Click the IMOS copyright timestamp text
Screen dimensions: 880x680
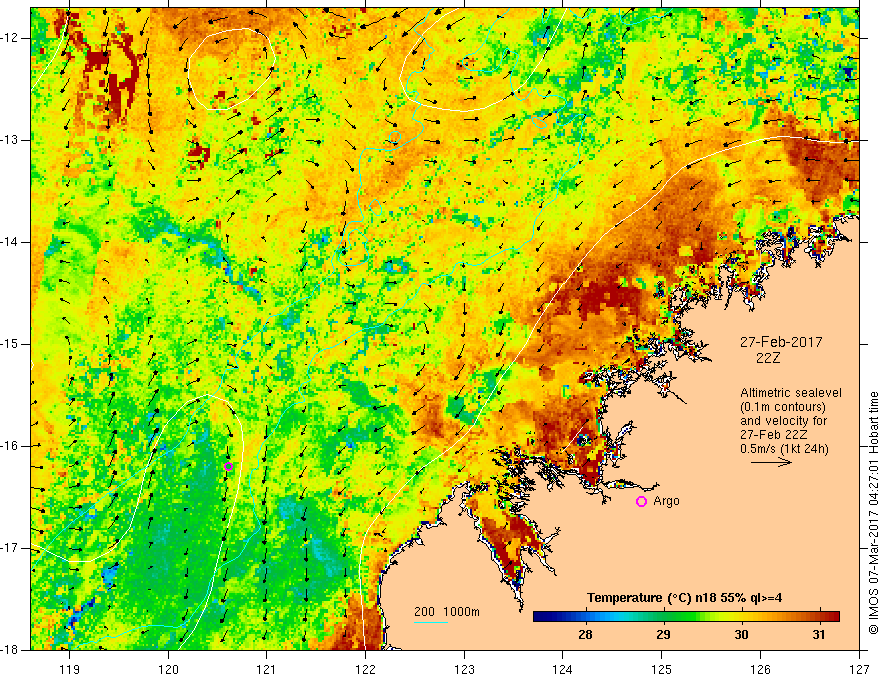(873, 513)
